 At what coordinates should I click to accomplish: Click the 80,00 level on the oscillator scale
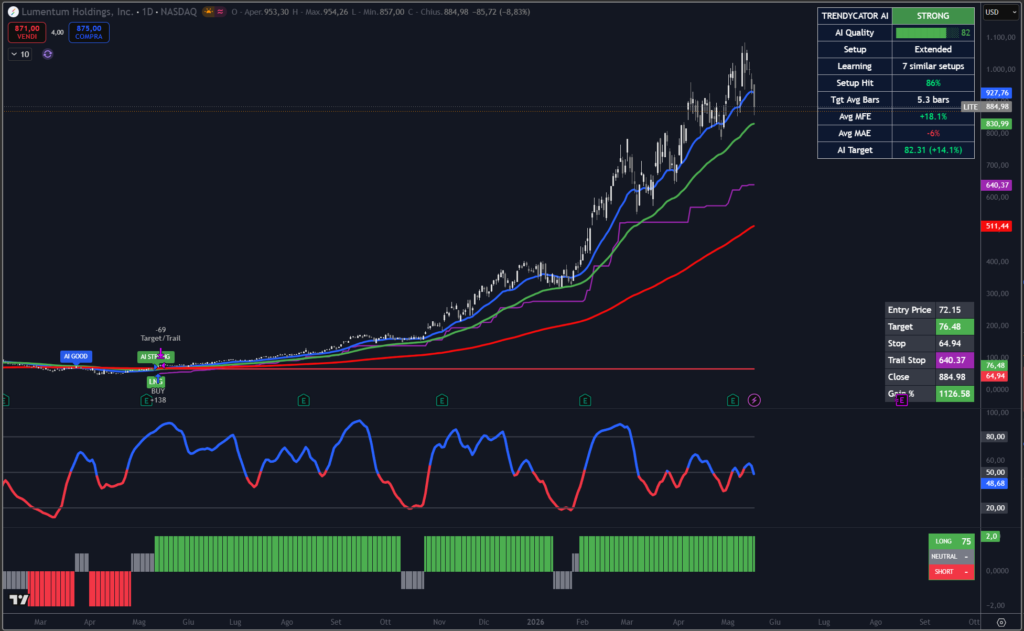[x=995, y=436]
